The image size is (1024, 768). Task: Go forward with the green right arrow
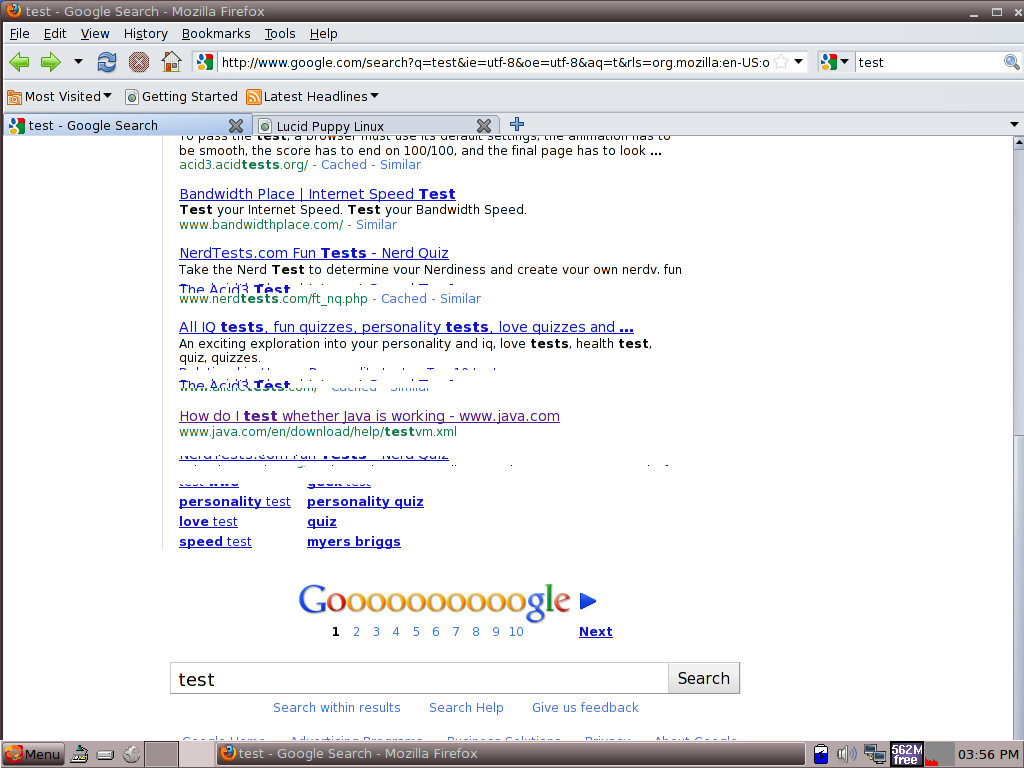50,62
